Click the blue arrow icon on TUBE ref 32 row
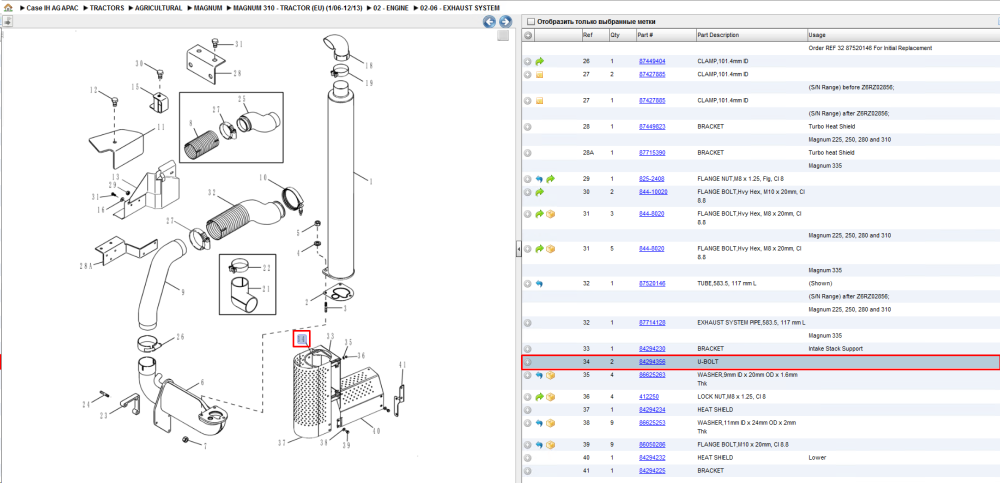This screenshot has height=483, width=1000. [540, 283]
